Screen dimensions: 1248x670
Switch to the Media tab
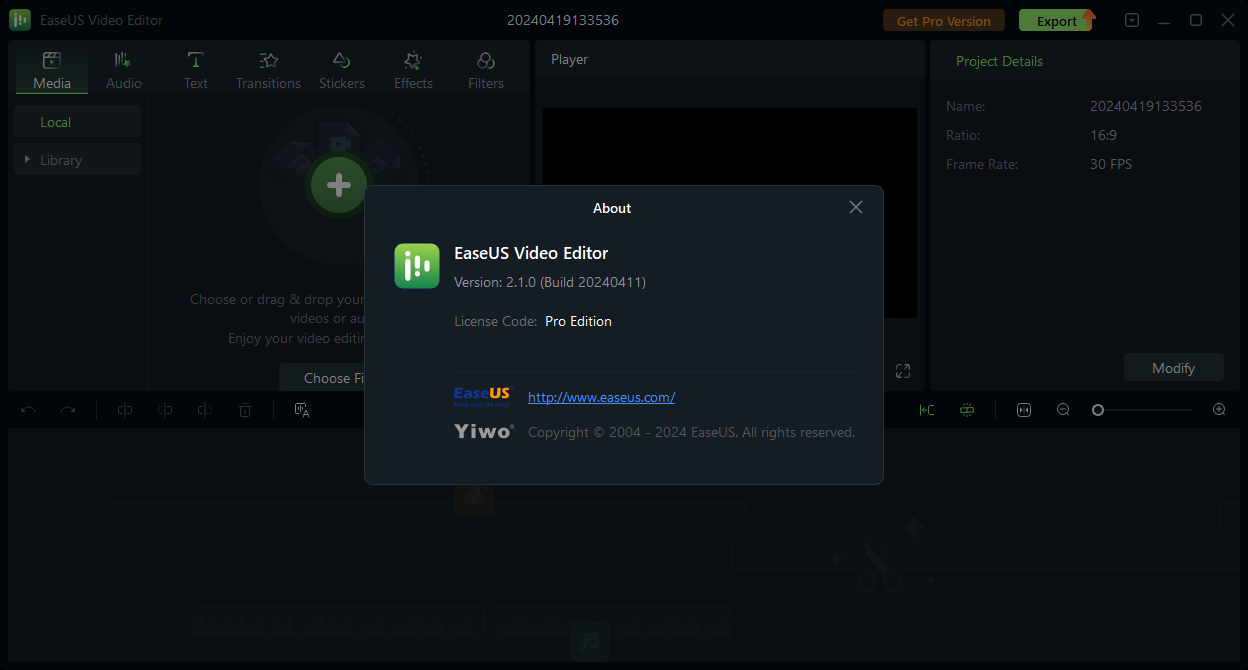[x=52, y=70]
